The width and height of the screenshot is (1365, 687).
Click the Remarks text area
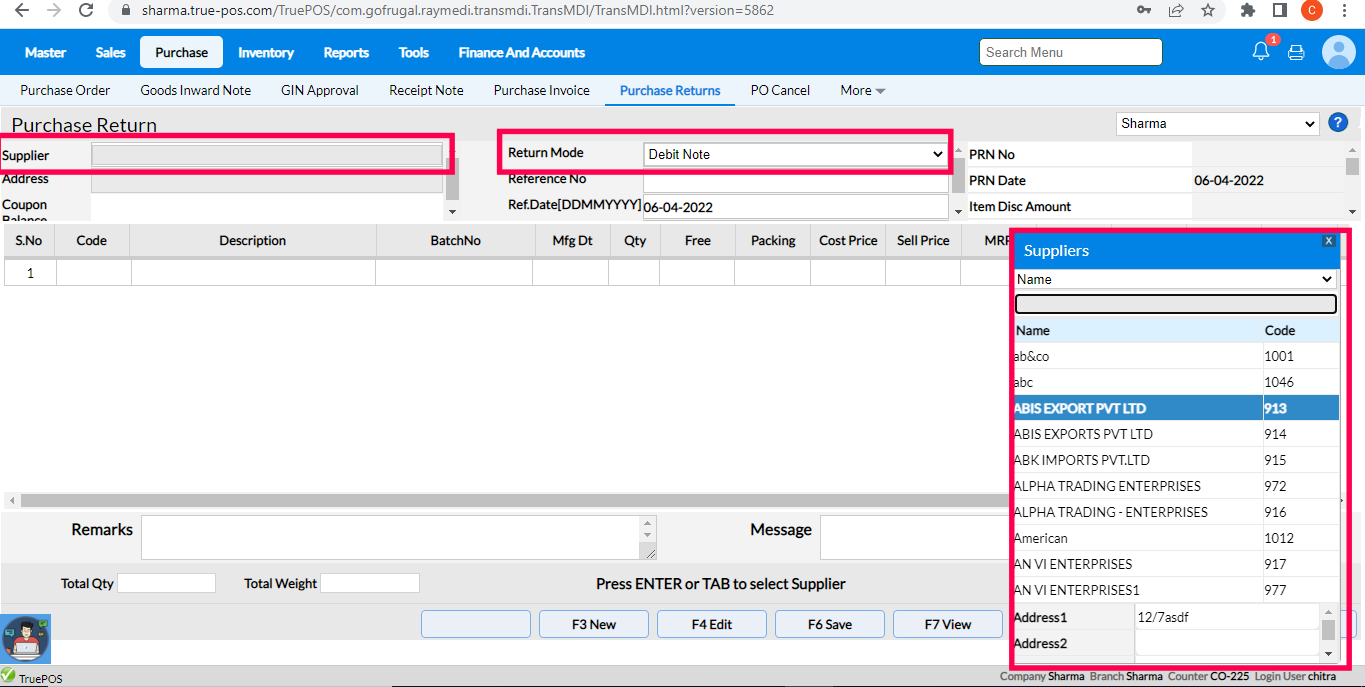point(392,537)
